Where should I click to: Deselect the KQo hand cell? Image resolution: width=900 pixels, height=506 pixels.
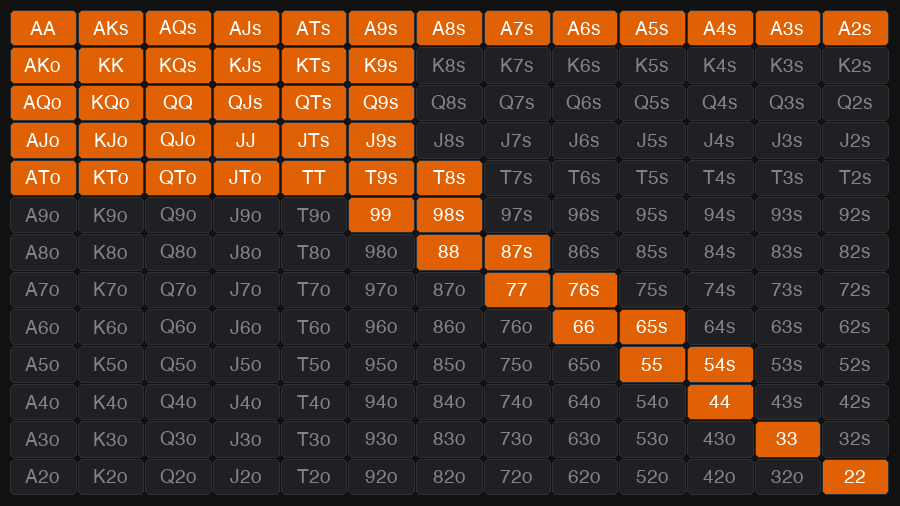pos(111,103)
